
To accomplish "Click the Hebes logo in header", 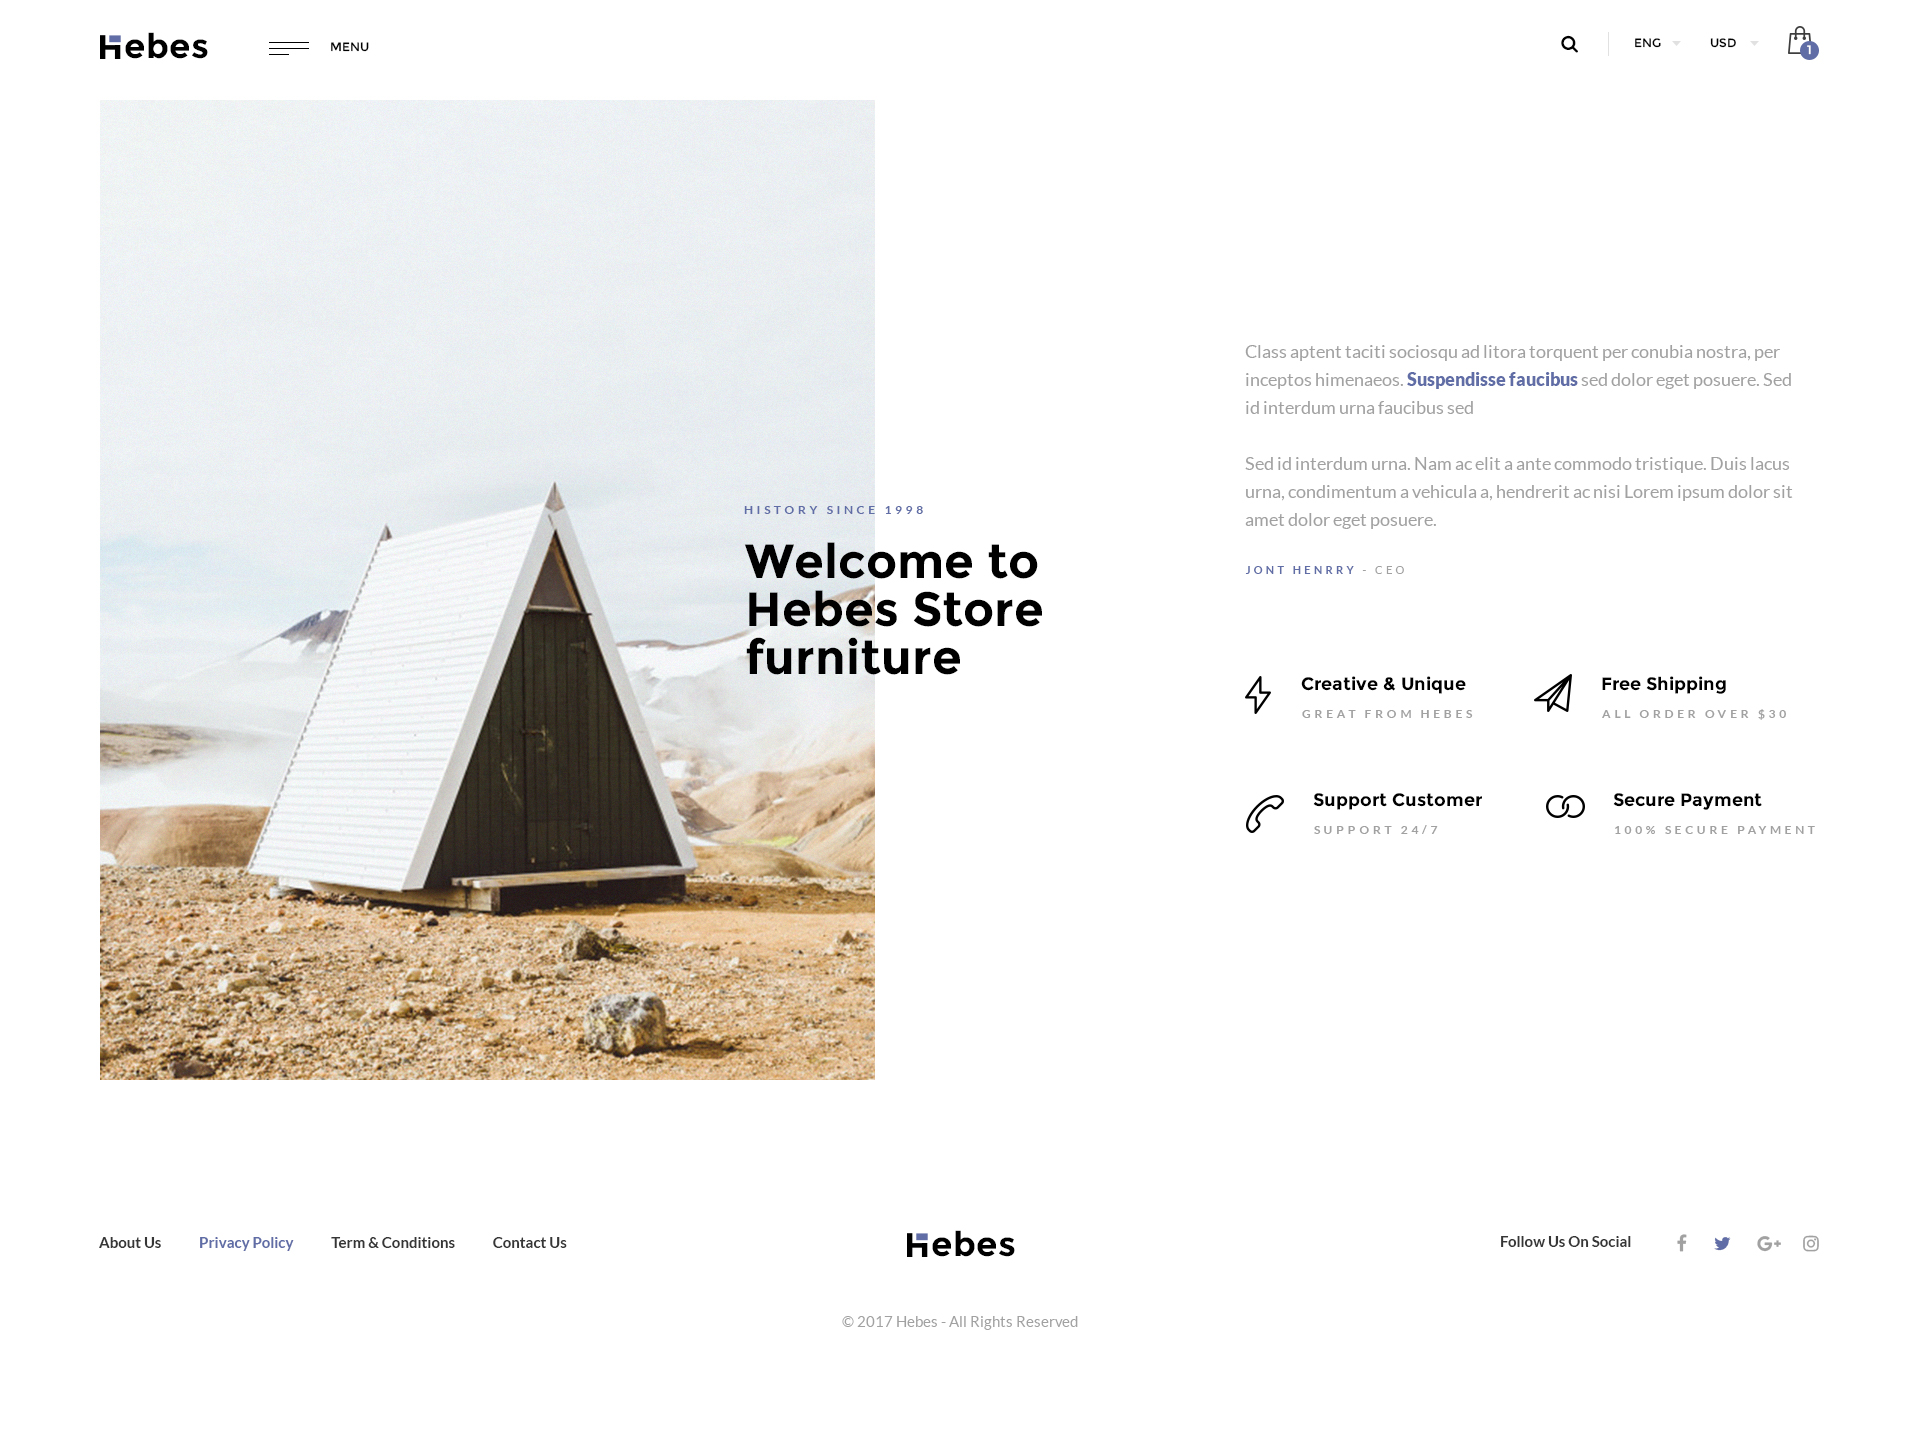I will point(154,46).
